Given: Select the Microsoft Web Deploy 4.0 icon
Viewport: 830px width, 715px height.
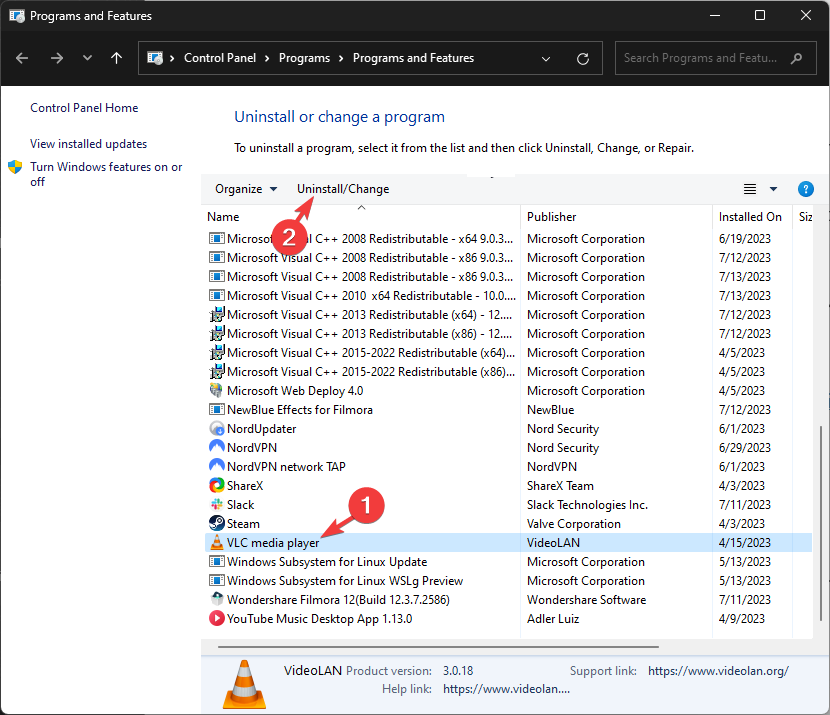Looking at the screenshot, I should point(216,391).
